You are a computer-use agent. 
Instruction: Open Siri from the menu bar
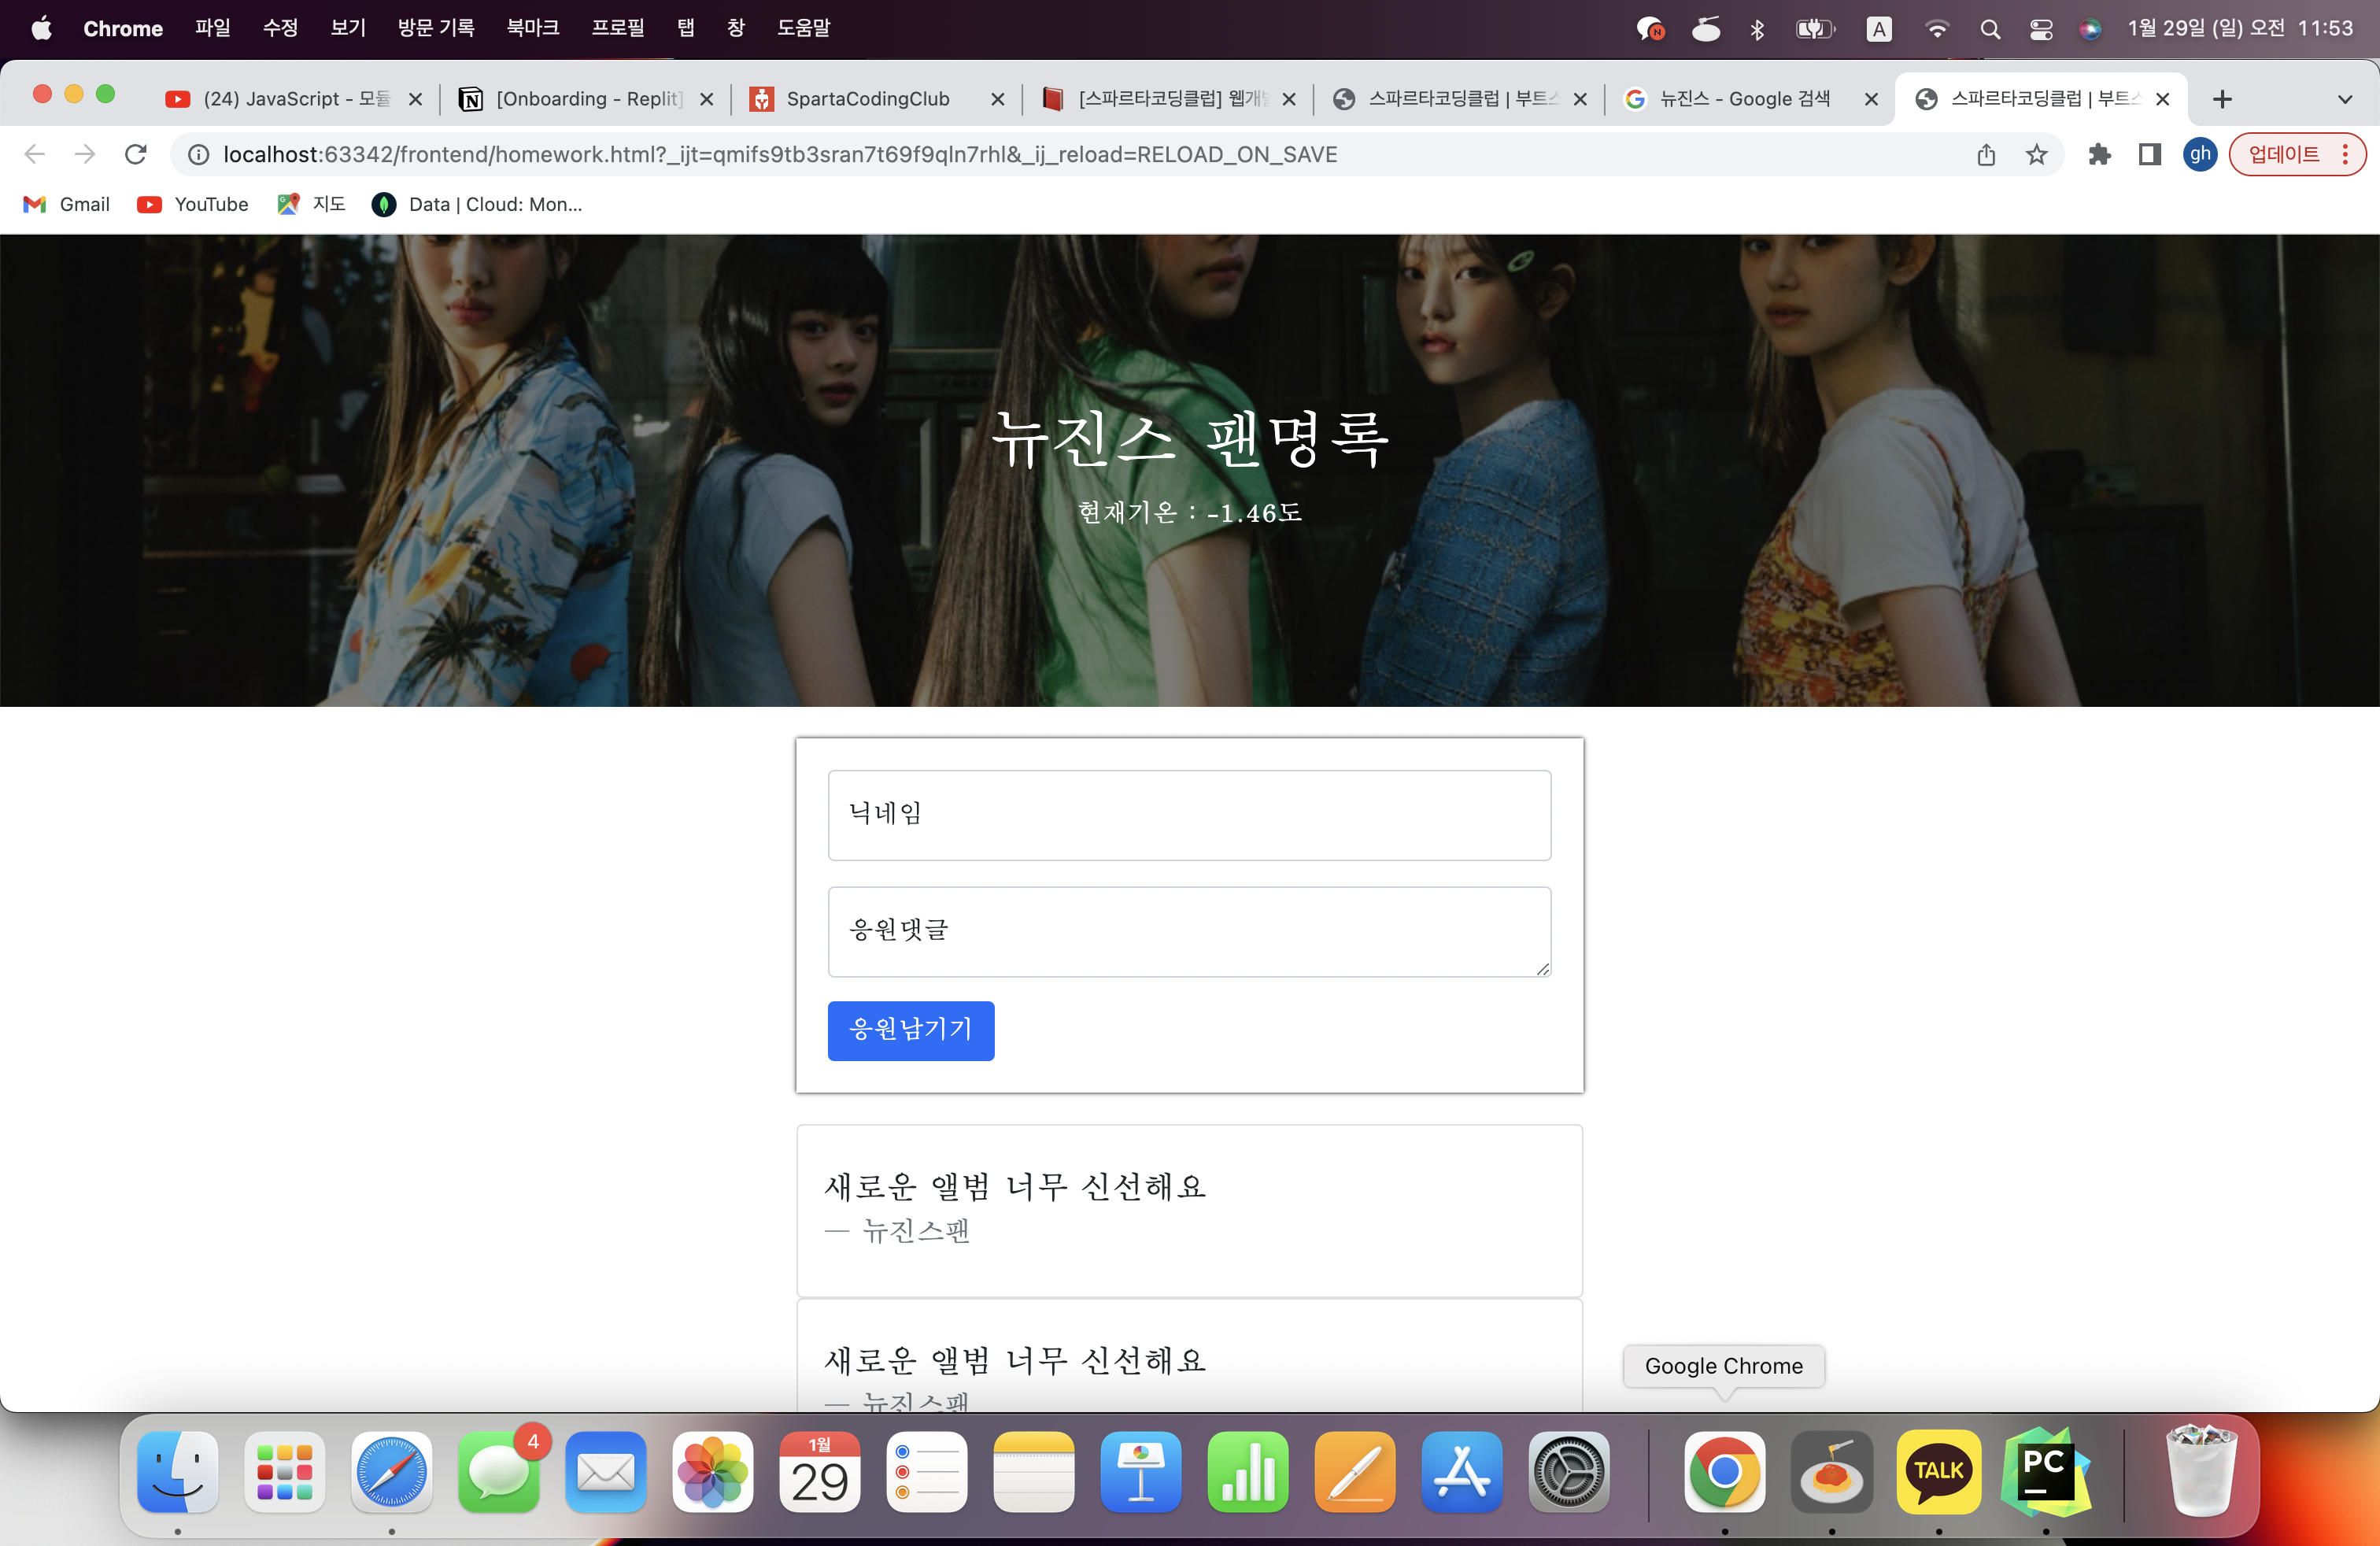pyautogui.click(x=2090, y=29)
